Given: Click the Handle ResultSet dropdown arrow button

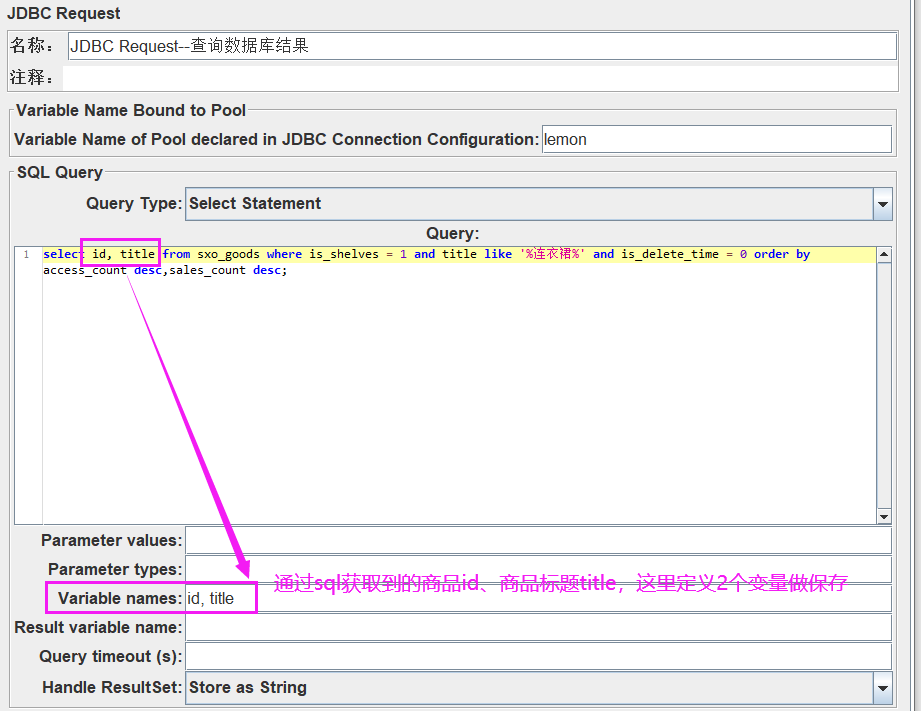Looking at the screenshot, I should coord(883,688).
